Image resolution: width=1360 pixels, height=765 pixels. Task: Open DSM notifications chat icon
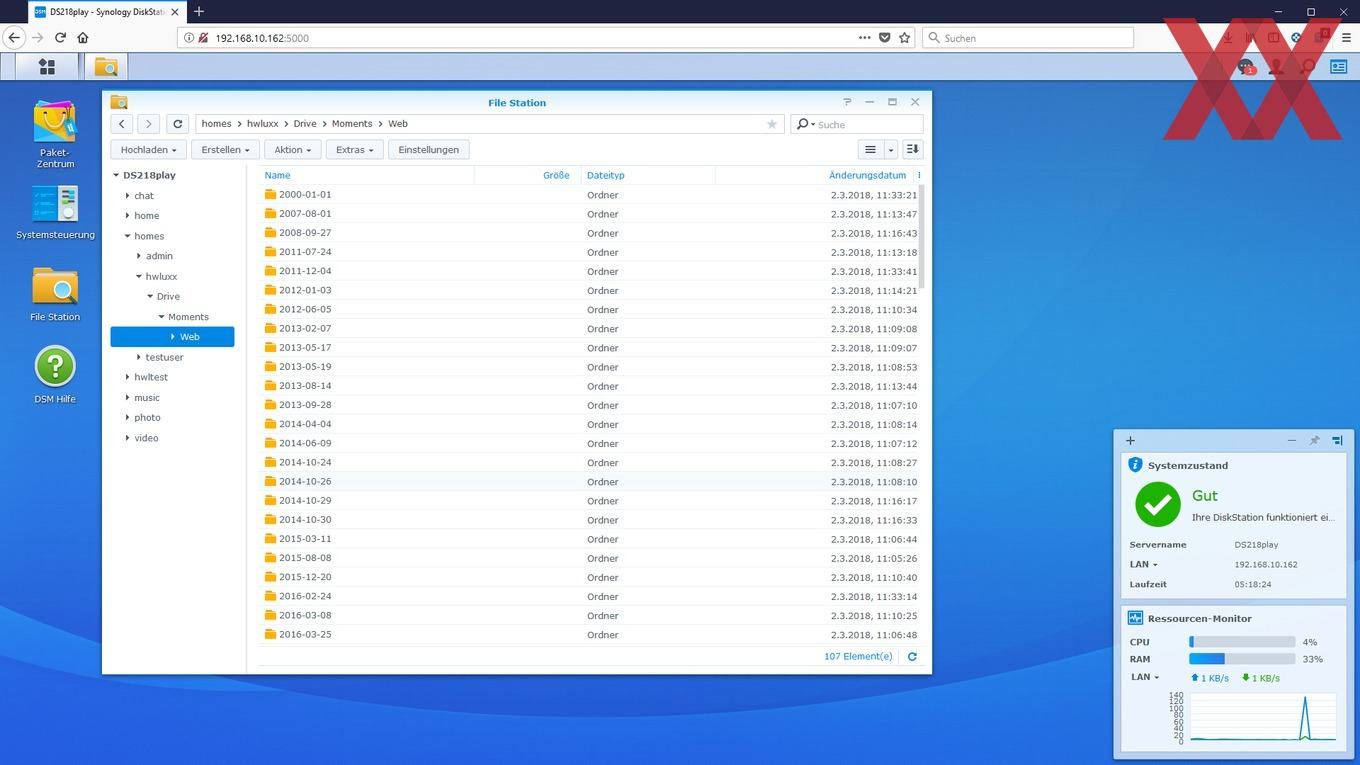click(1245, 67)
